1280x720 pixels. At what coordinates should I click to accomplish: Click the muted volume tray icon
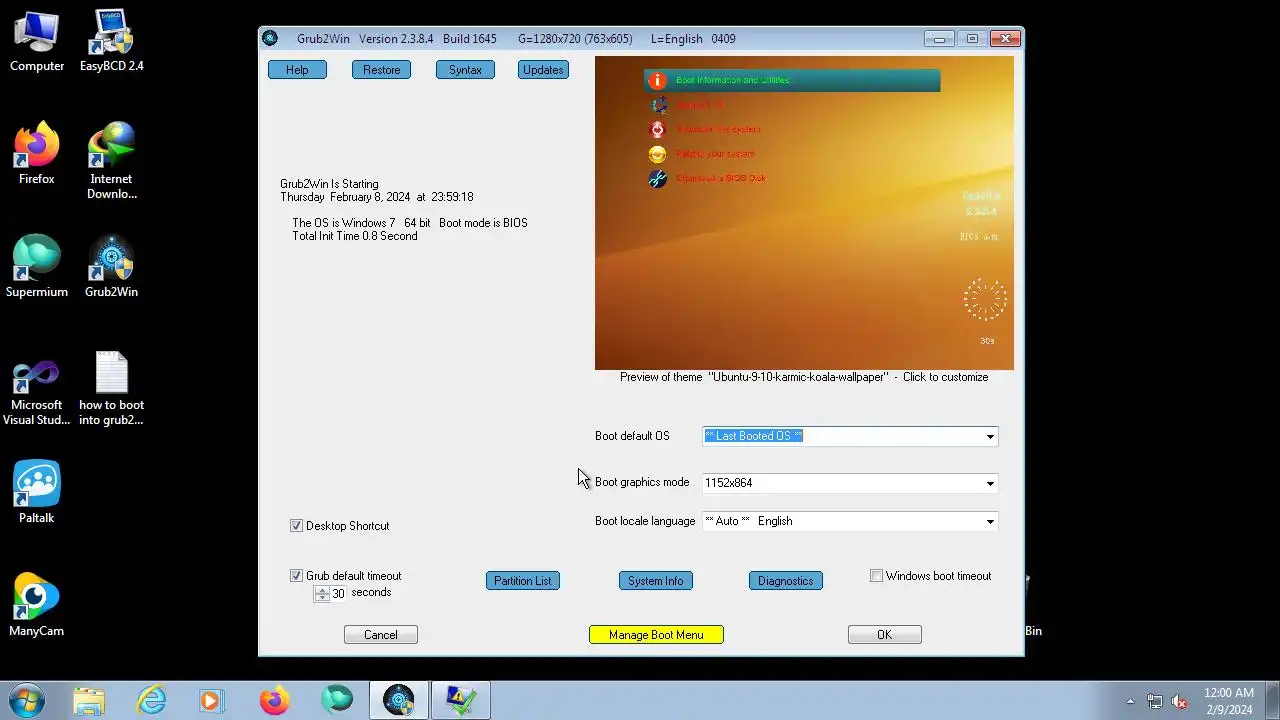click(x=1179, y=701)
